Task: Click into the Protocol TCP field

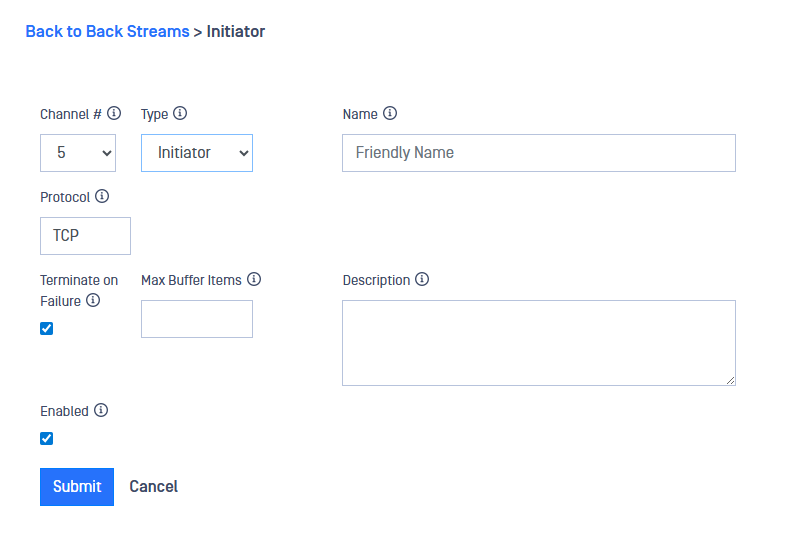Action: (85, 236)
